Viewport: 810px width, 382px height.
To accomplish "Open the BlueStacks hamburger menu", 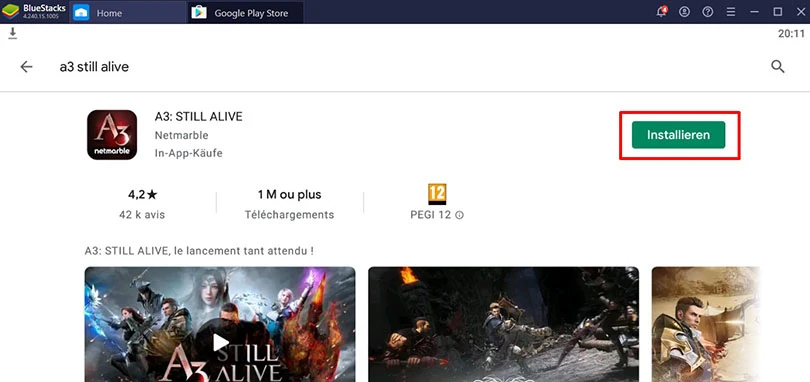I will [730, 11].
